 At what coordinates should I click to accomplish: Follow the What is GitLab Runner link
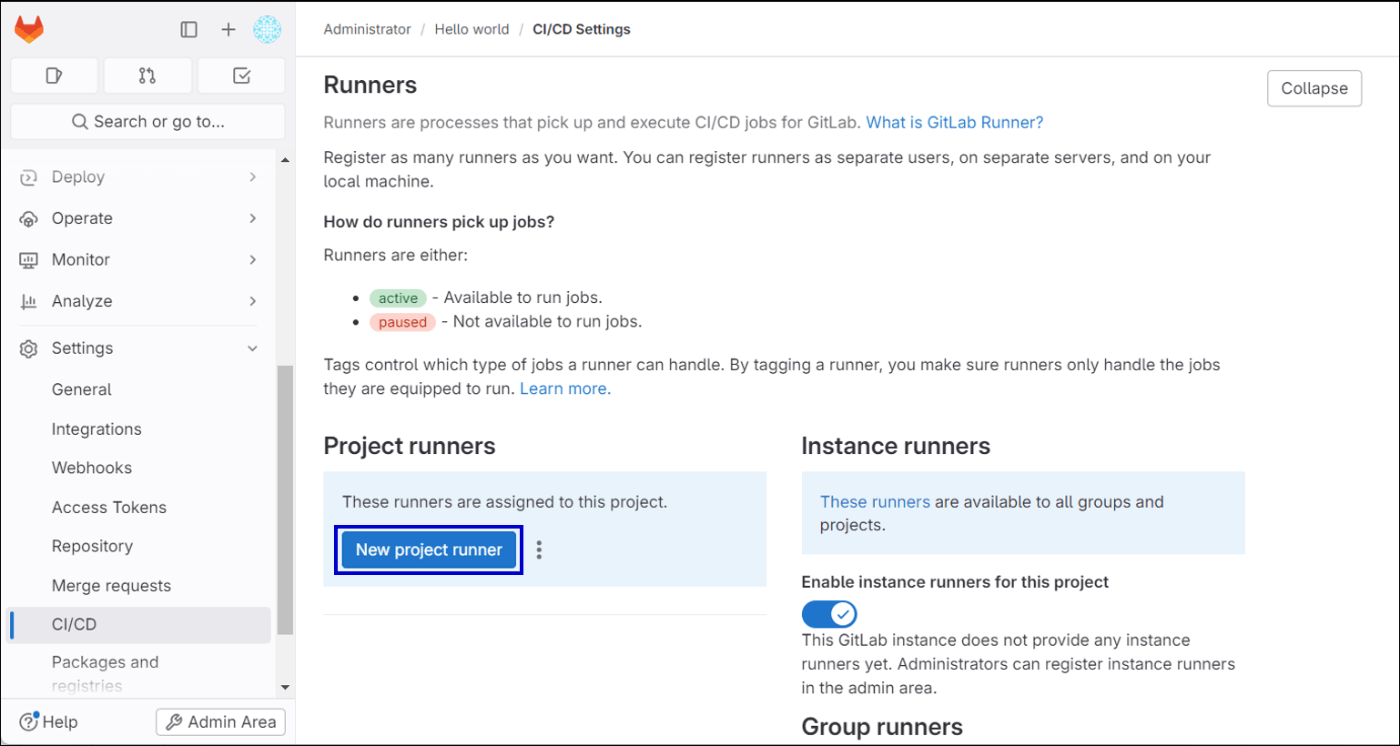point(954,122)
